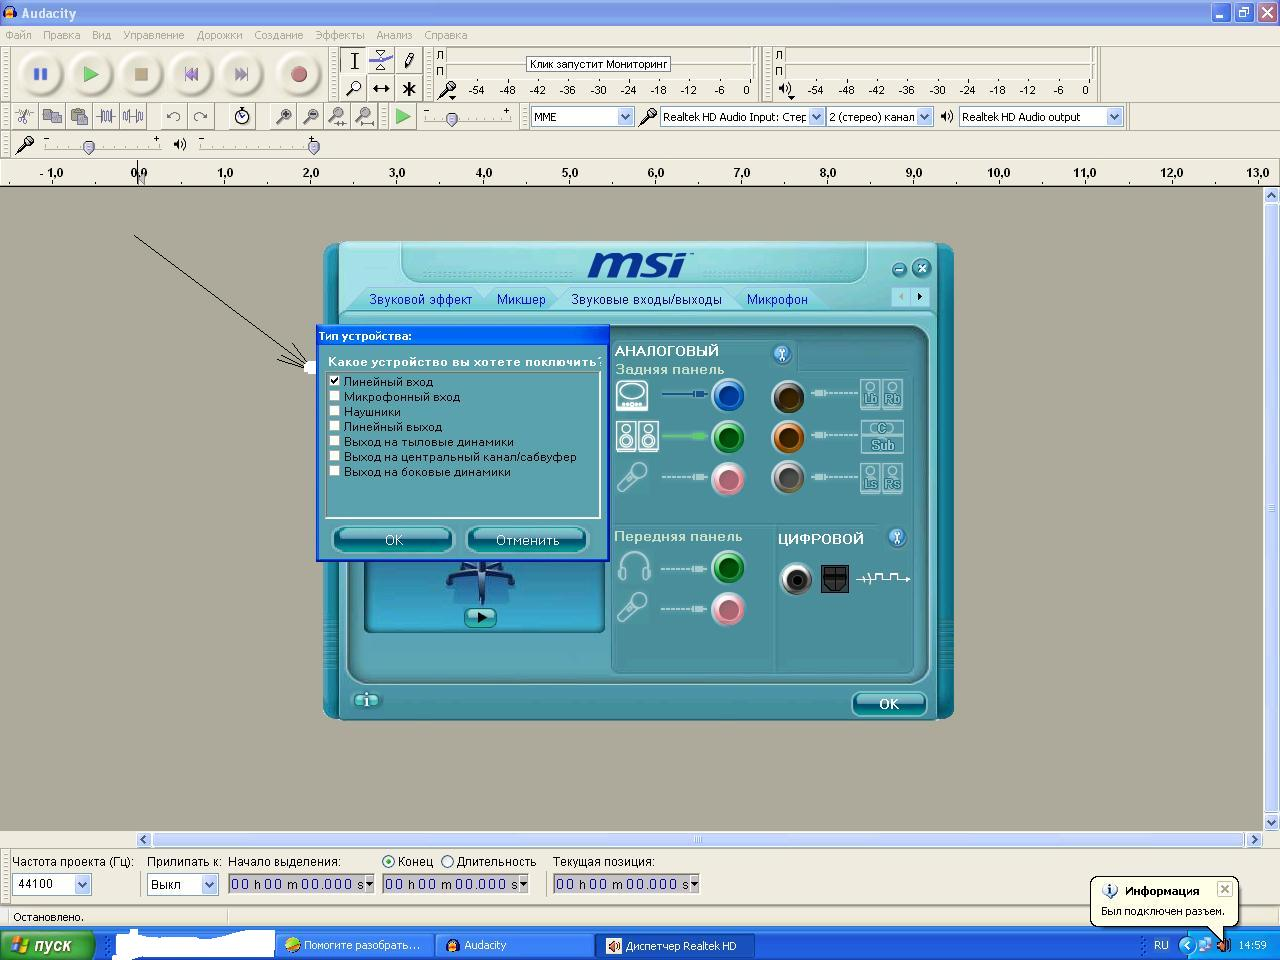The image size is (1280, 960).
Task: Switch to the Микшер tab
Action: (x=521, y=299)
